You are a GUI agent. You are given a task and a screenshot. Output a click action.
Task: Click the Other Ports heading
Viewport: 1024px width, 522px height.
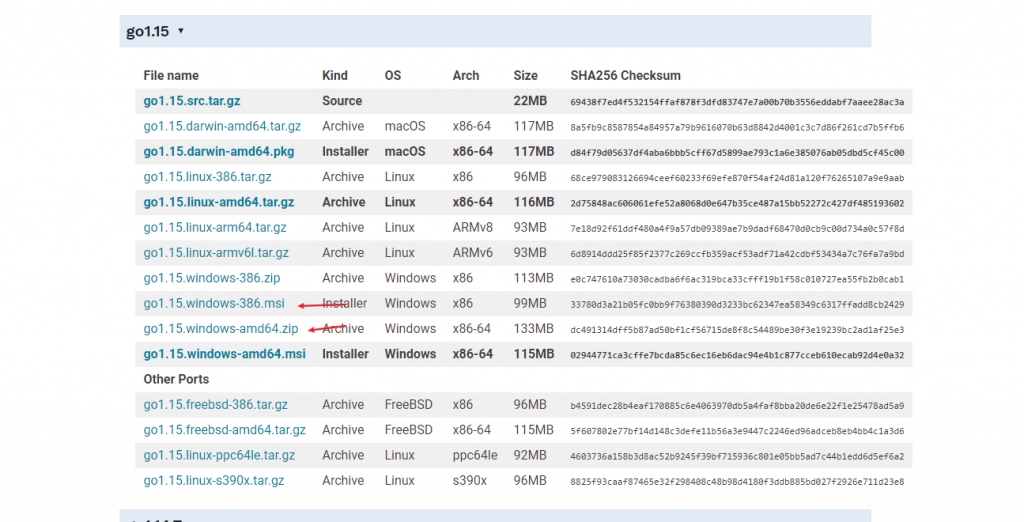[176, 380]
